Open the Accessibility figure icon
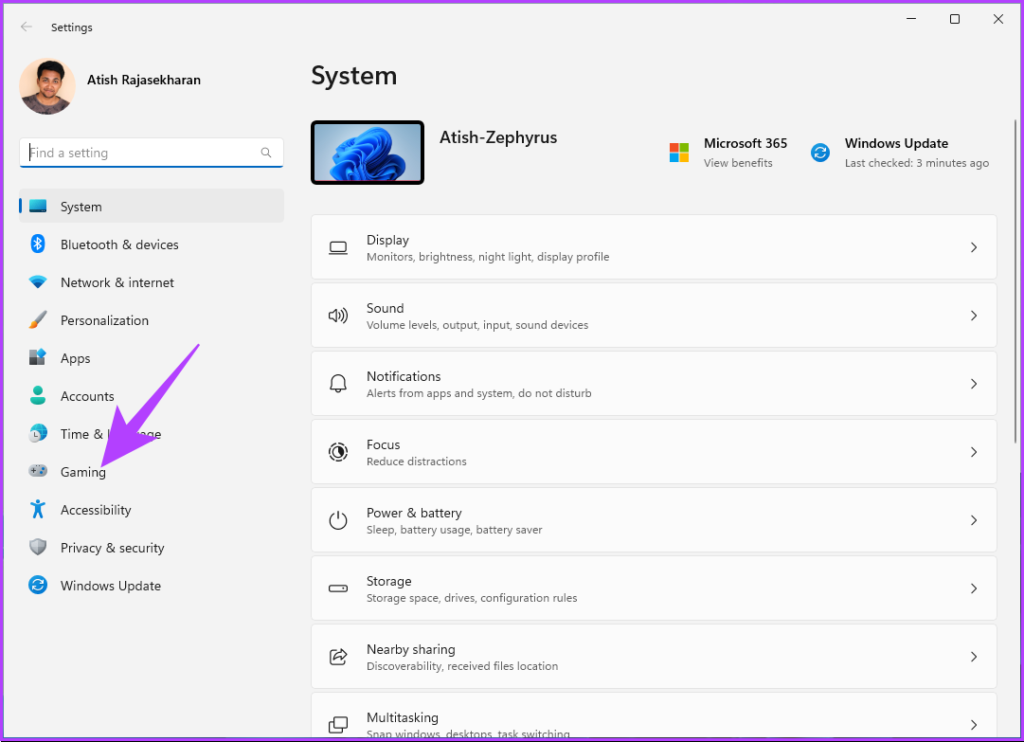 click(x=38, y=510)
